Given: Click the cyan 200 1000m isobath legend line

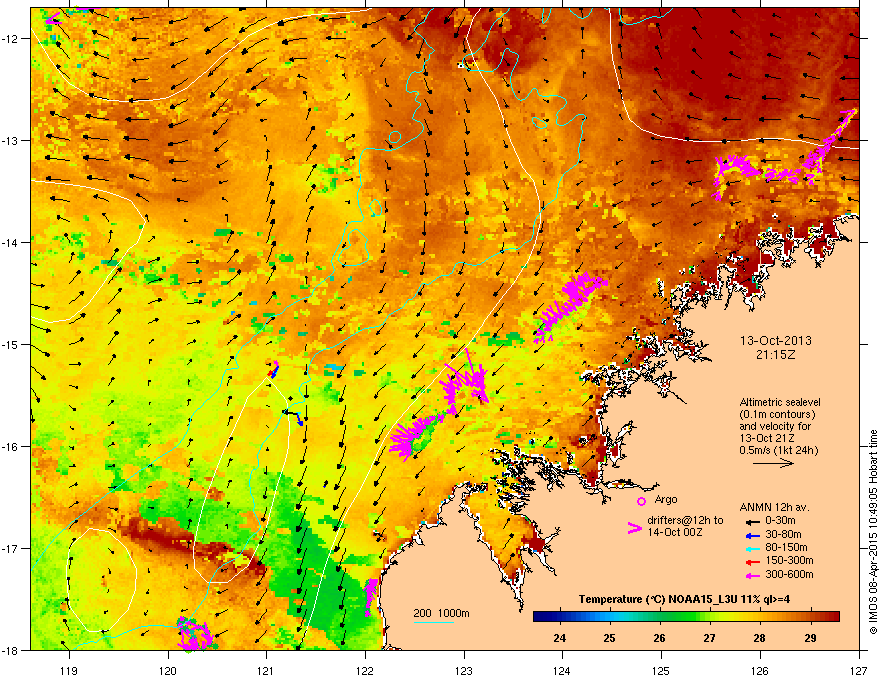Looking at the screenshot, I should (x=433, y=622).
